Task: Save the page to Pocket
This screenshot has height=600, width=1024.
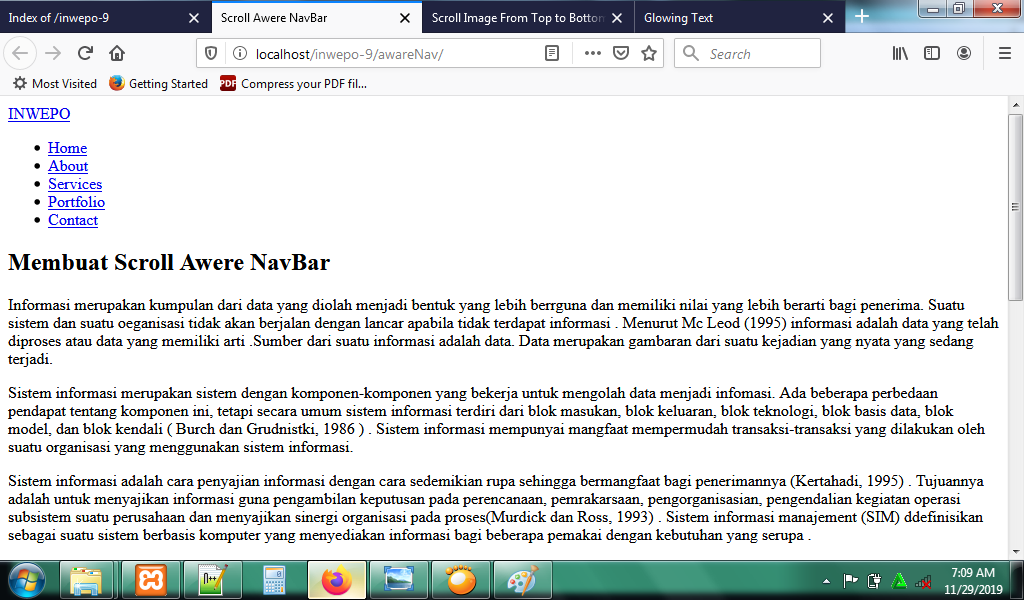Action: coord(621,54)
